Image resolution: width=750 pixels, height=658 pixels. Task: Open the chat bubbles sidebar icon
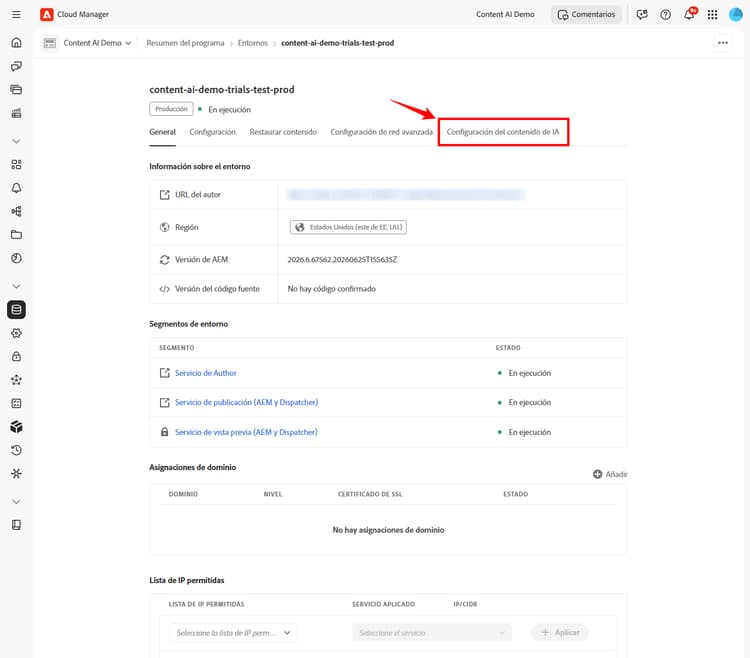pos(16,66)
